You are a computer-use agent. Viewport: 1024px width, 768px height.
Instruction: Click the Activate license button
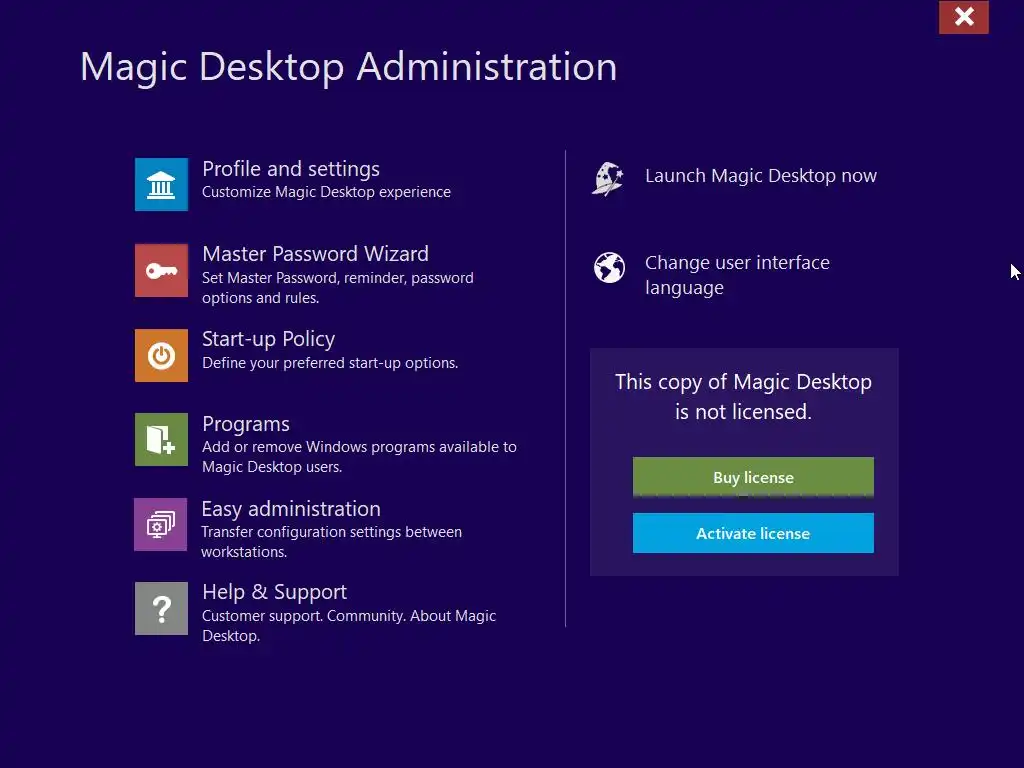[x=753, y=533]
